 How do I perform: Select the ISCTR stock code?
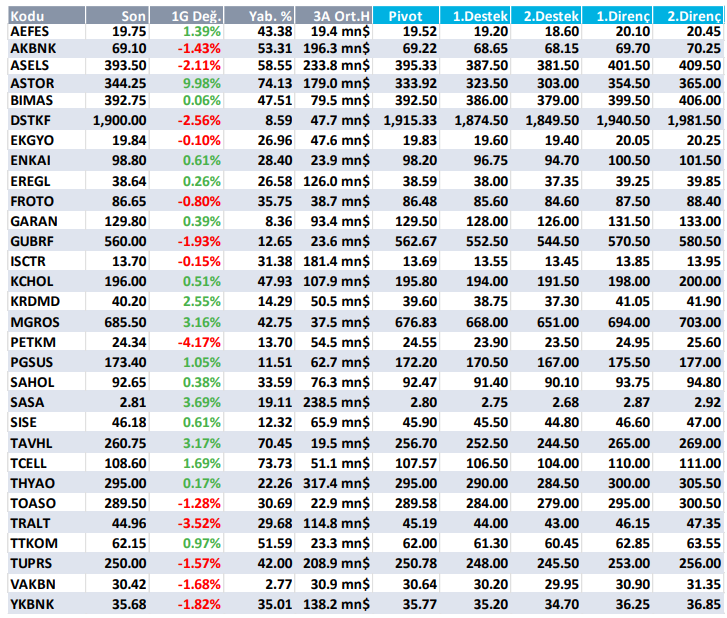click(28, 261)
